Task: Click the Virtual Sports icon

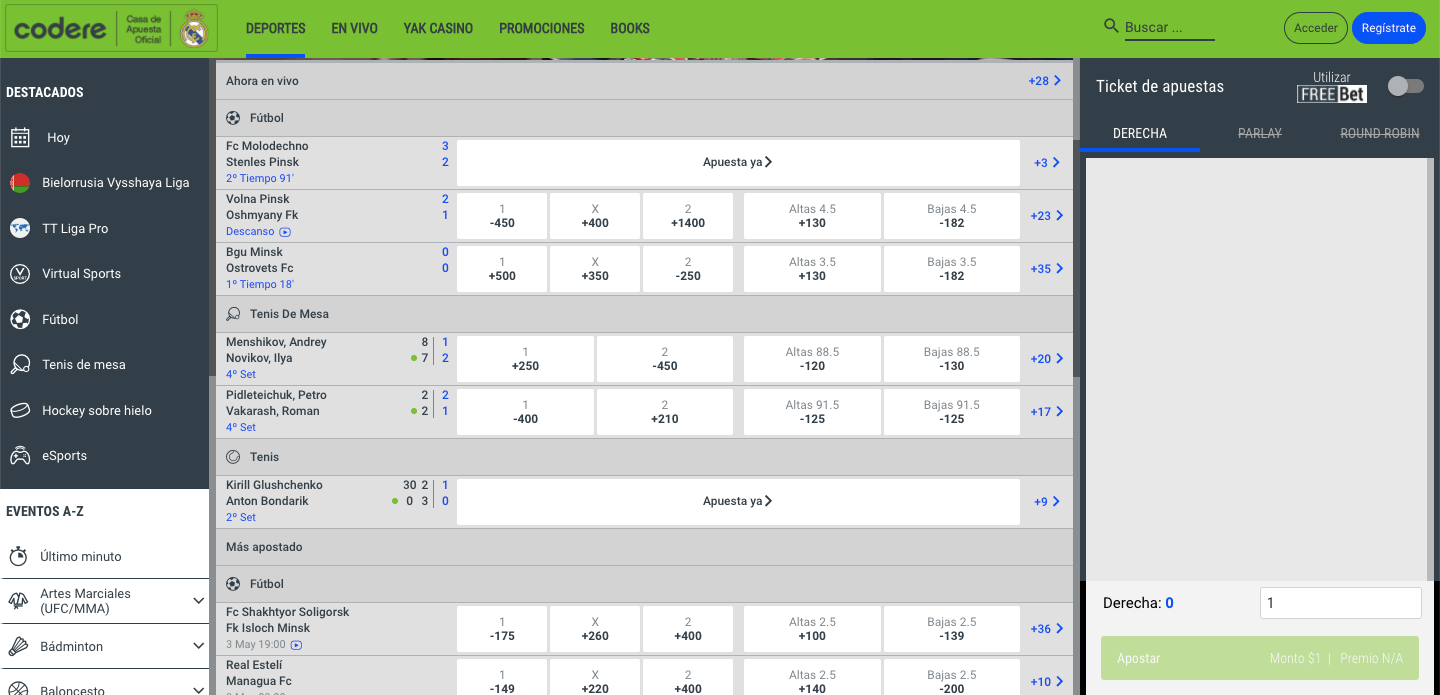Action: (20, 274)
